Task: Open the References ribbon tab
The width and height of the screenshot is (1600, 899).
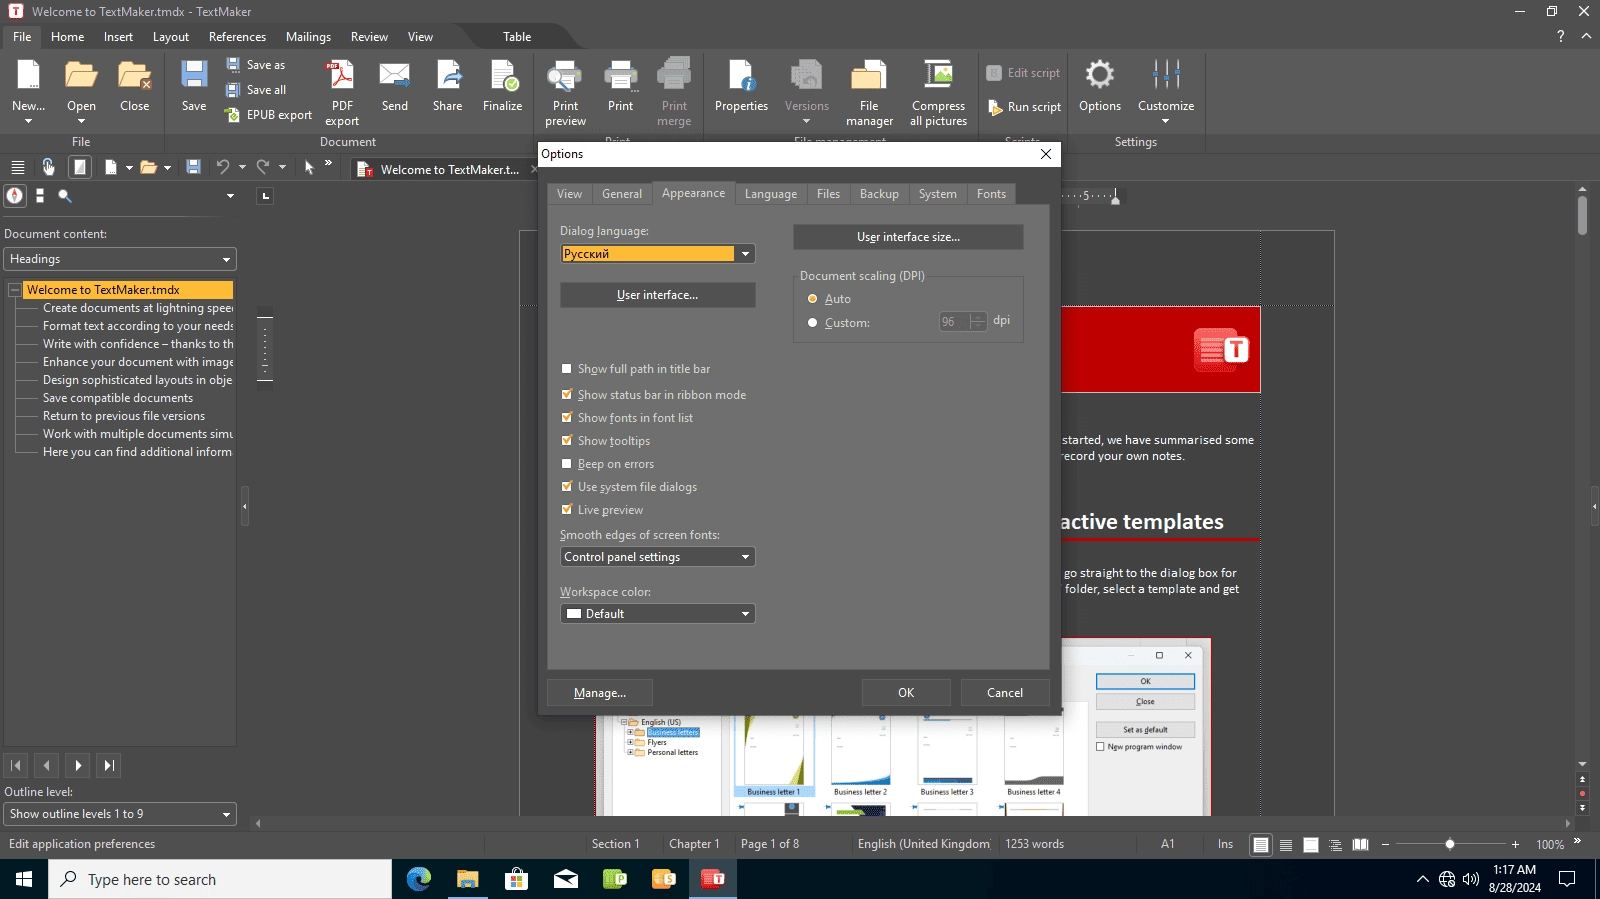Action: 237,37
